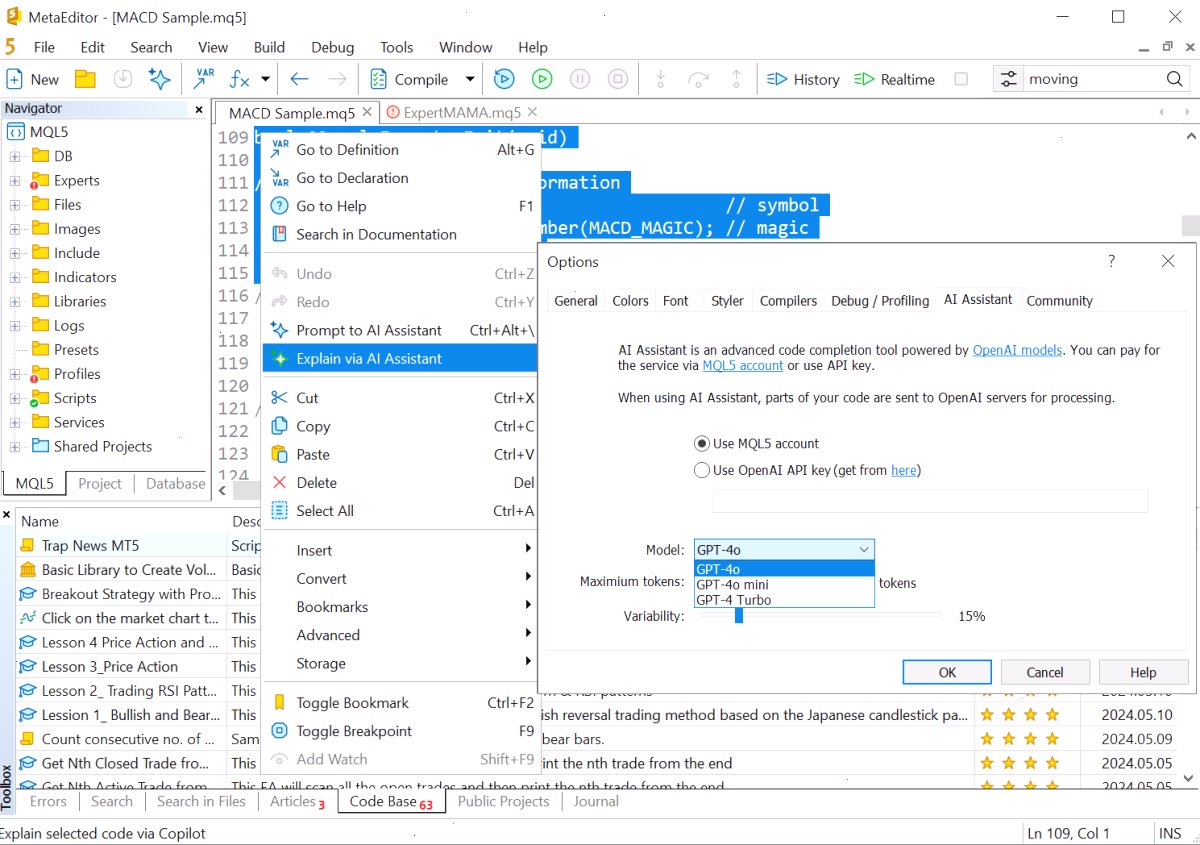Close the MACD Sample.mq5 tab

point(368,113)
